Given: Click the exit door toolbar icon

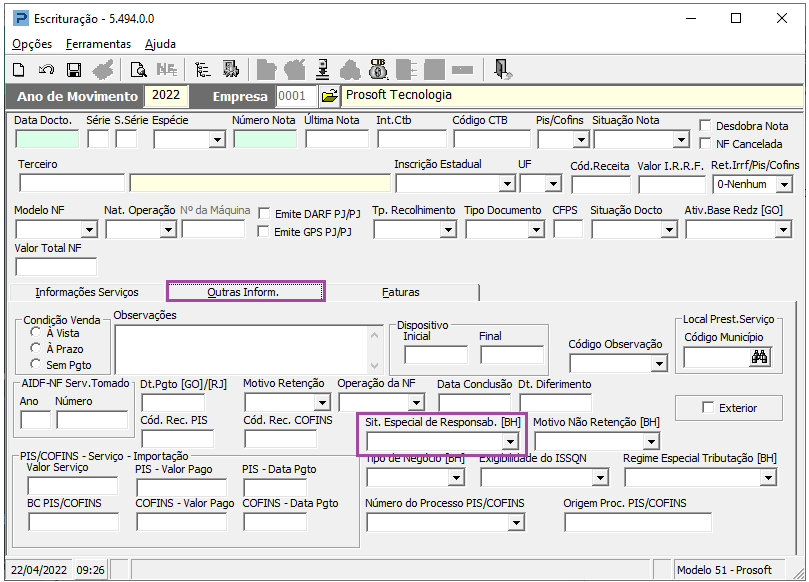Looking at the screenshot, I should [503, 69].
